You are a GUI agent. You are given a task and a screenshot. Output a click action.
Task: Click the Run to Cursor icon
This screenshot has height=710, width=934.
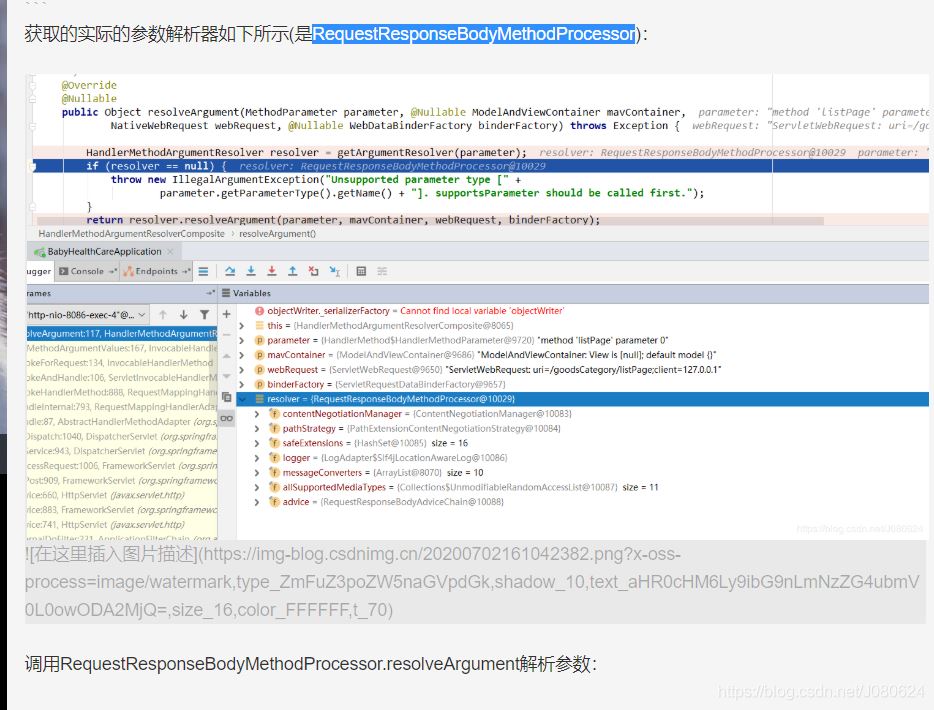335,271
